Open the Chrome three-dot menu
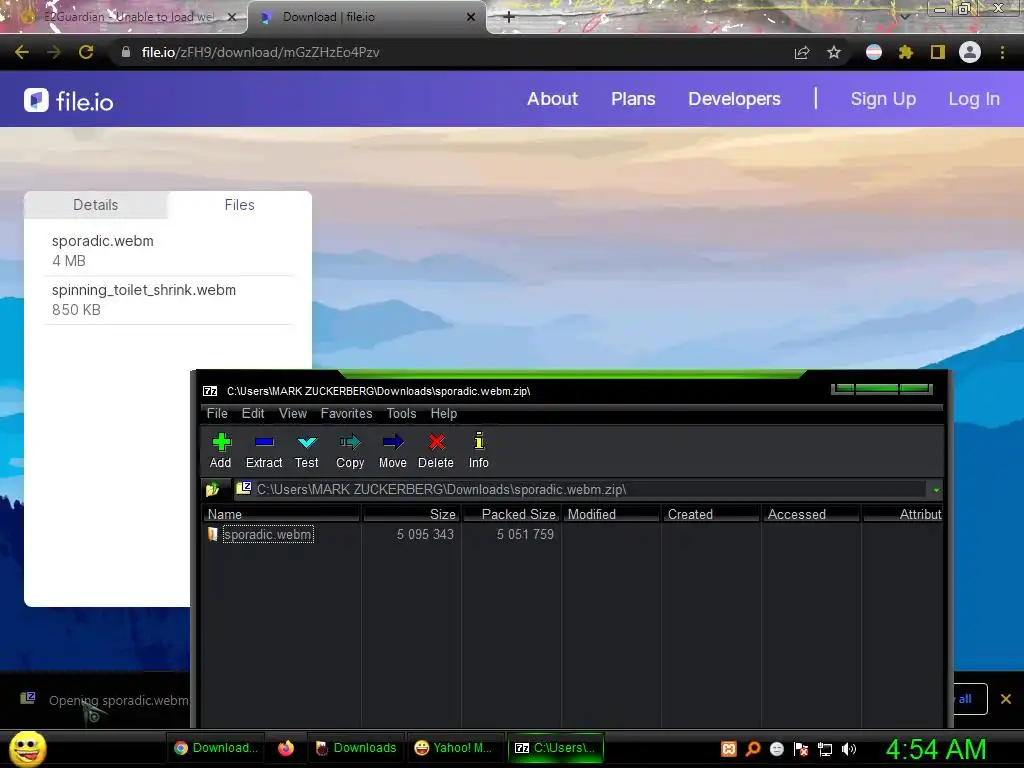 (1002, 52)
